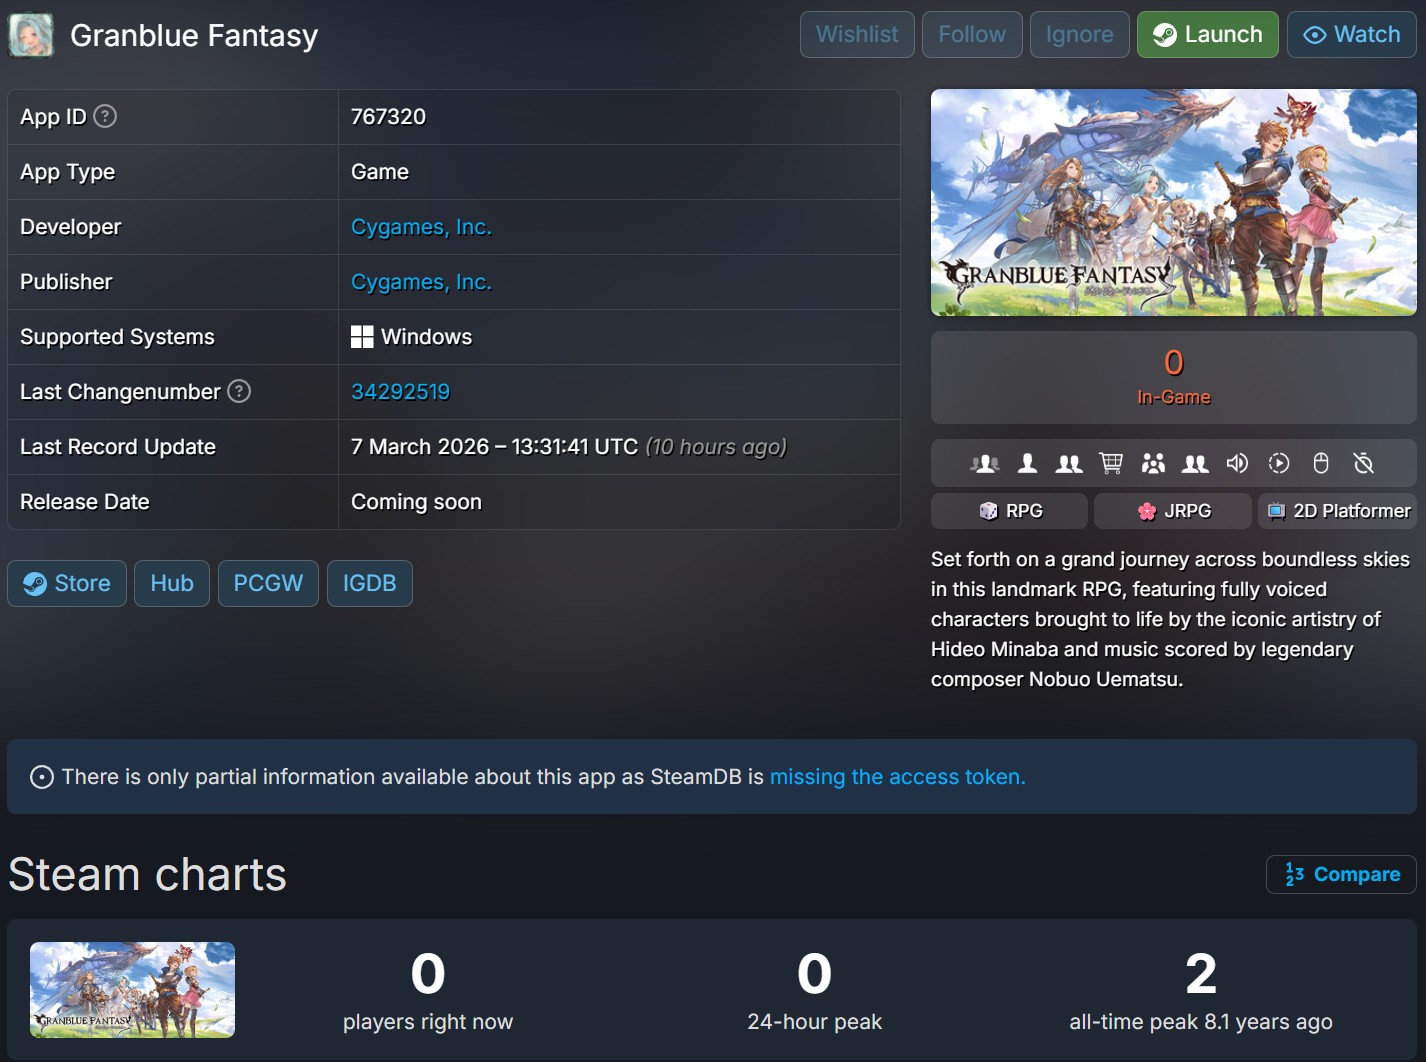
Task: Click the Granblue Fantasy app icon beside the title
Action: 31,35
